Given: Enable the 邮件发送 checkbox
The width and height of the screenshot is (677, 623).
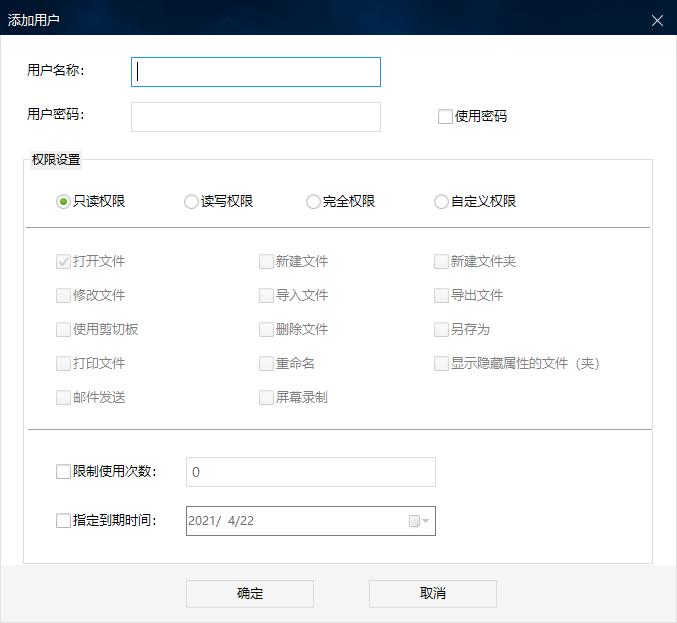Looking at the screenshot, I should [63, 398].
